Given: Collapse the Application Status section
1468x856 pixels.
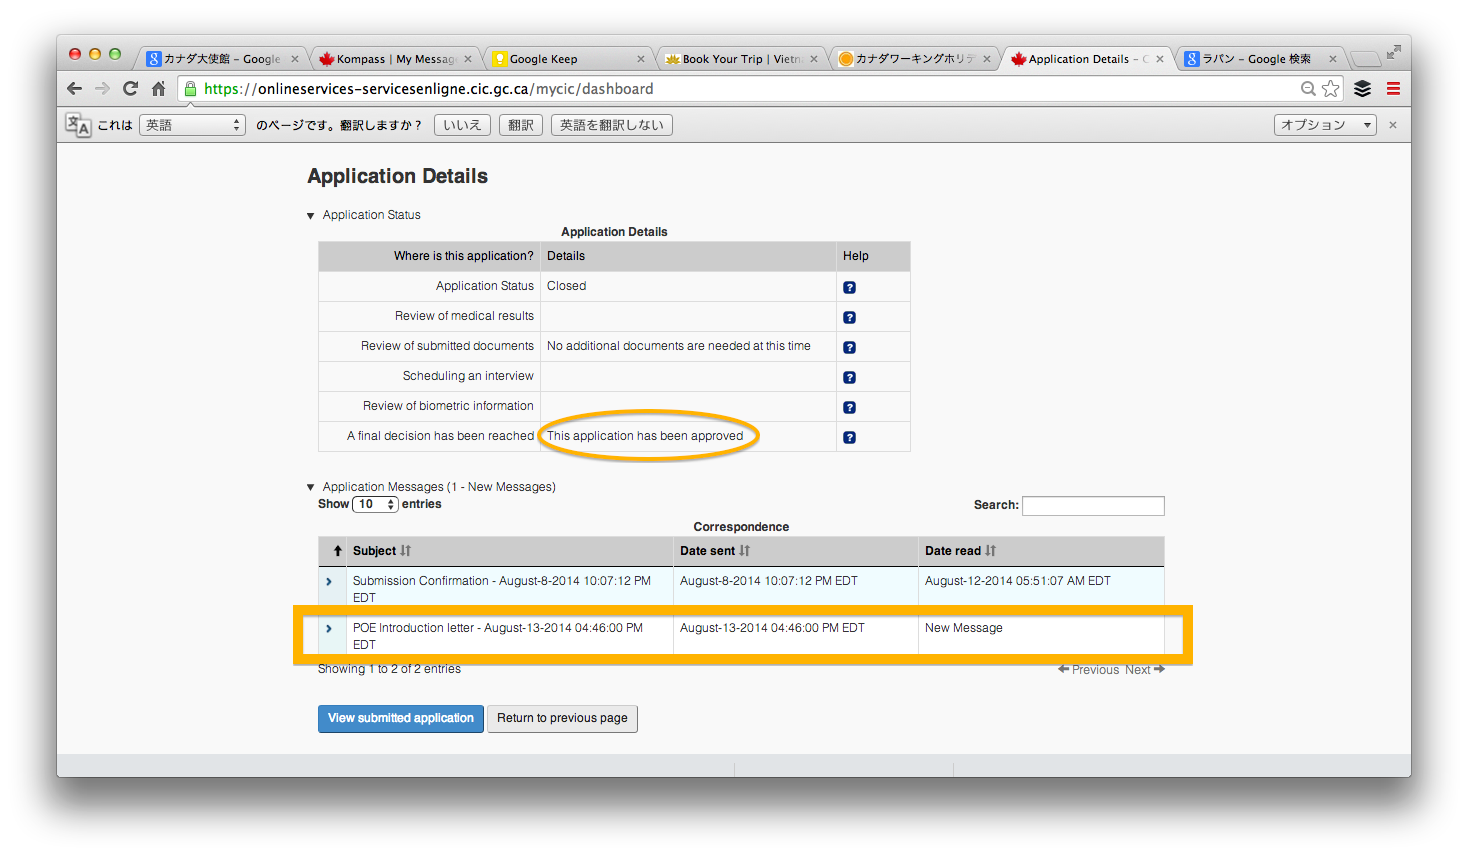Looking at the screenshot, I should (311, 215).
